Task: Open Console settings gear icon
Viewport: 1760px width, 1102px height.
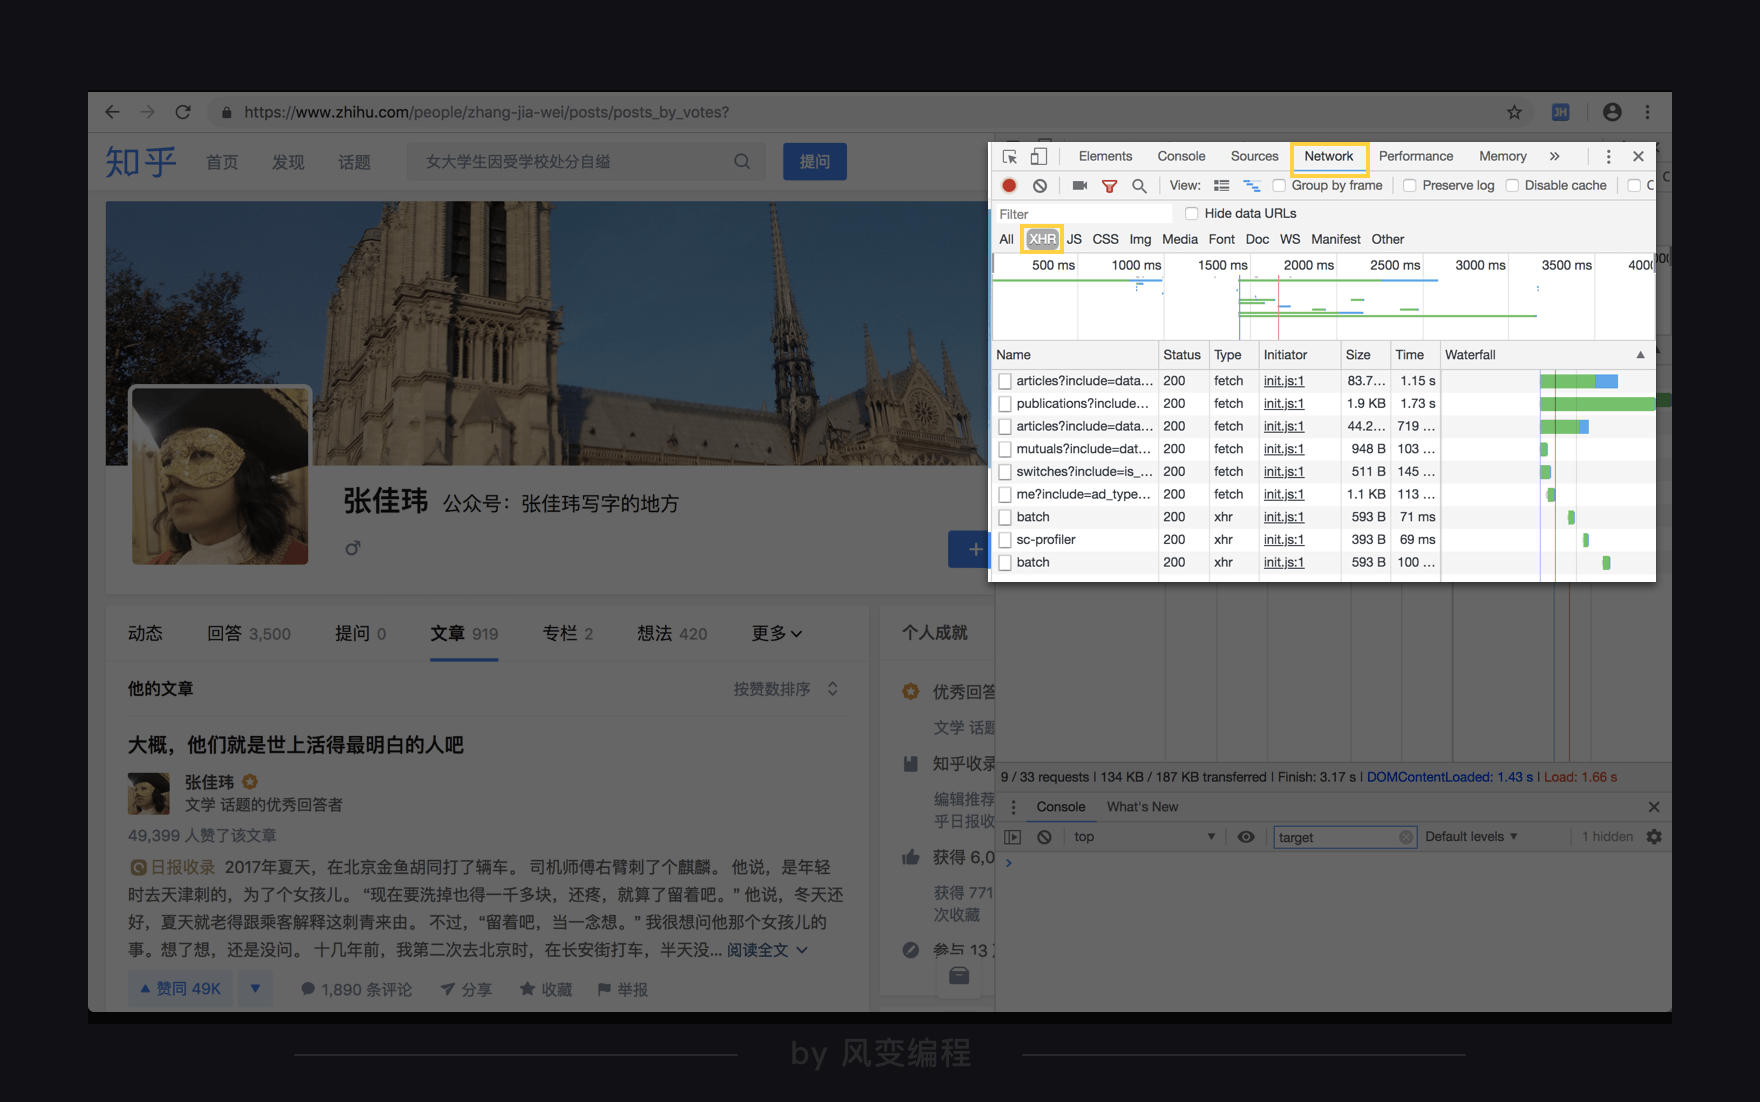Action: click(x=1655, y=836)
